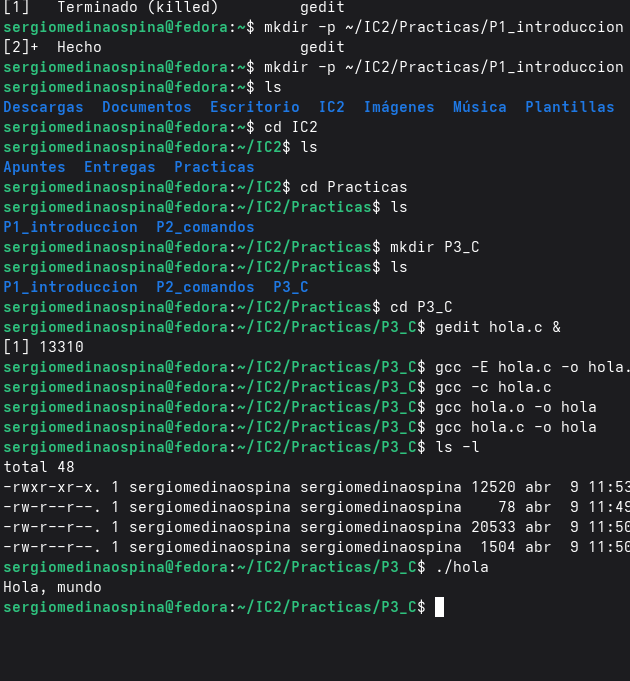Click the Plantillas directory name

click(x=569, y=107)
